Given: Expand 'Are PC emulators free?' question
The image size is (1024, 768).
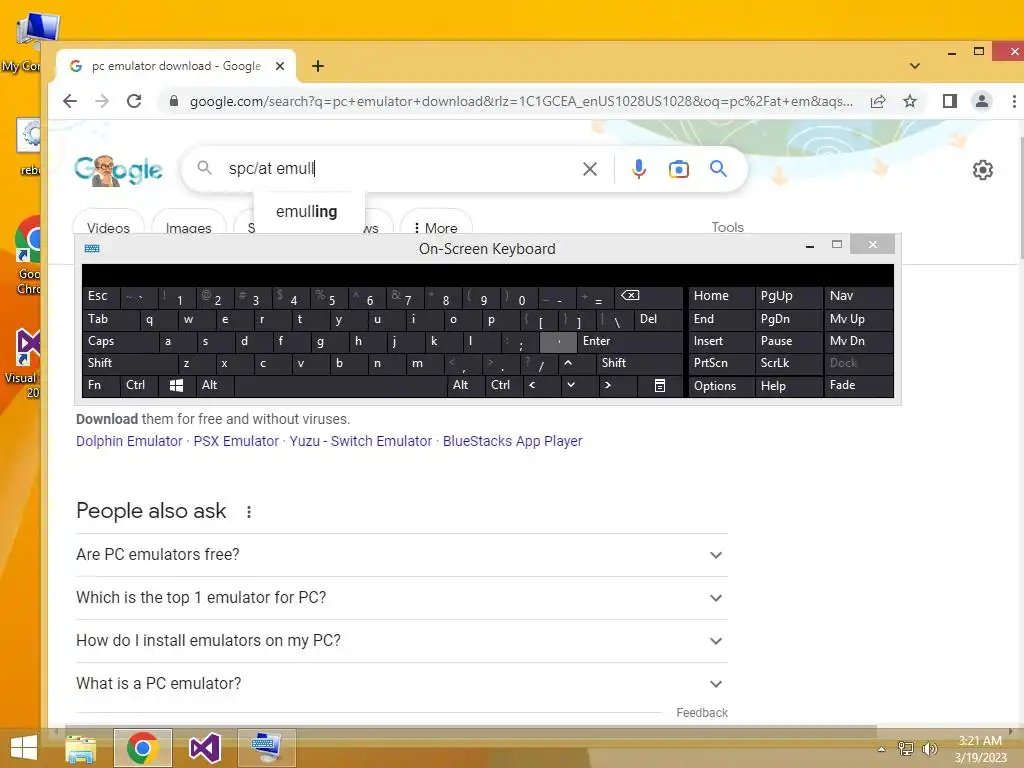Looking at the screenshot, I should tap(402, 554).
